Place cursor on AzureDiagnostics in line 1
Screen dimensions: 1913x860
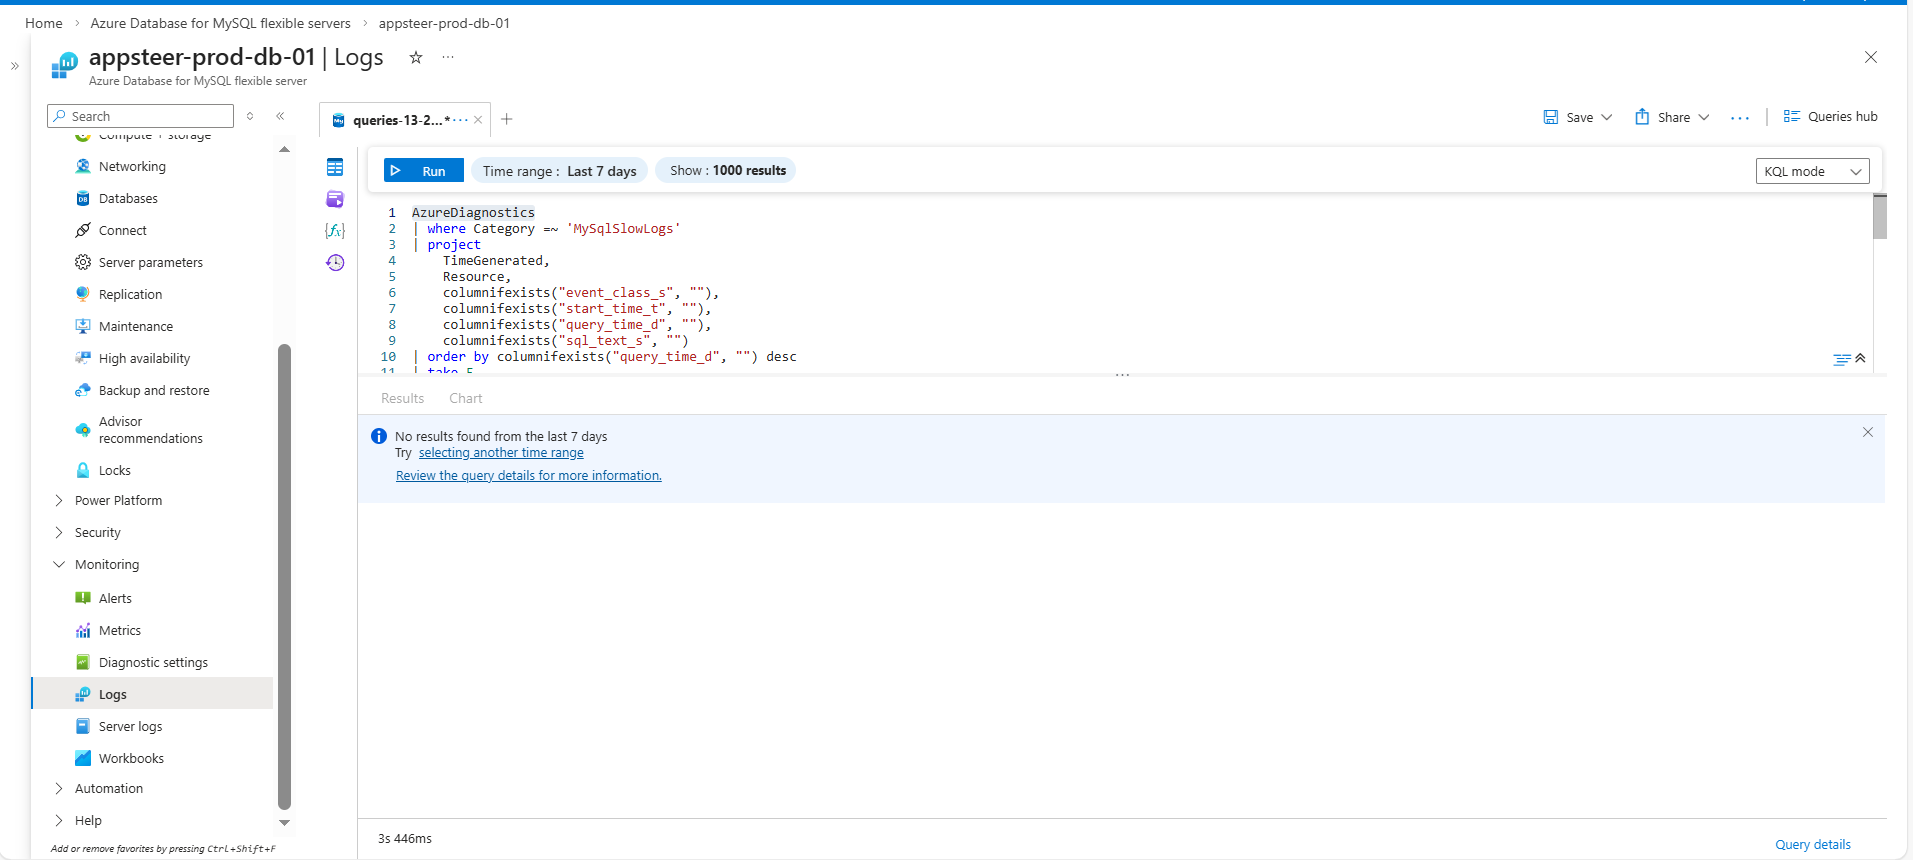coord(473,213)
